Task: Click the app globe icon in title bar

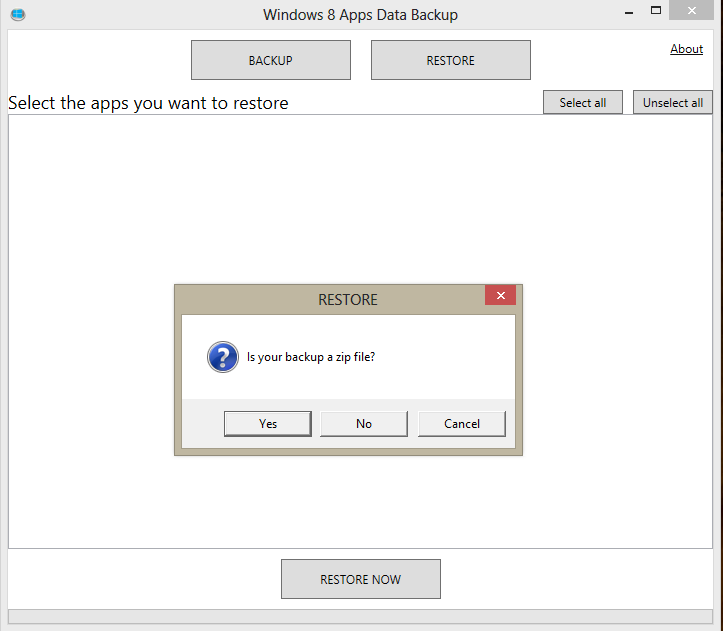Action: (18, 14)
